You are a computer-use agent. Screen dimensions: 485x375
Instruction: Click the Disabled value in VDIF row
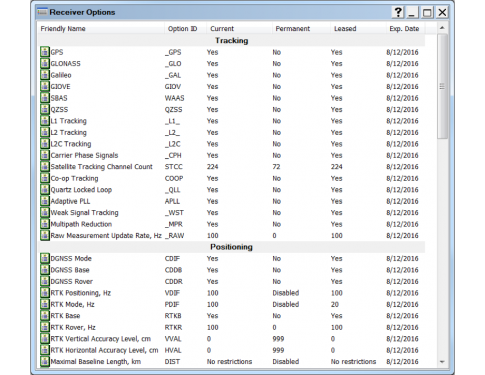tap(286, 293)
